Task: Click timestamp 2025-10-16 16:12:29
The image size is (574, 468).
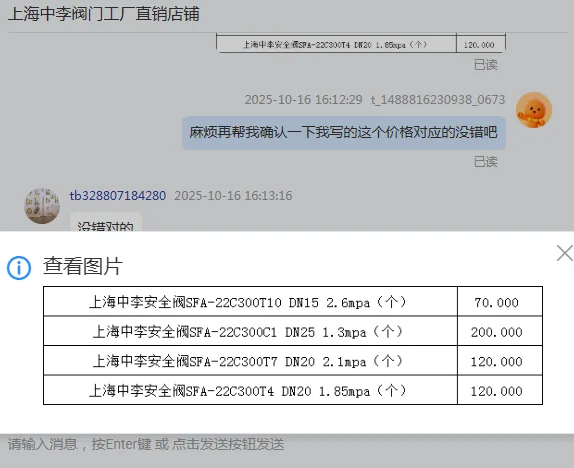Action: [303, 100]
